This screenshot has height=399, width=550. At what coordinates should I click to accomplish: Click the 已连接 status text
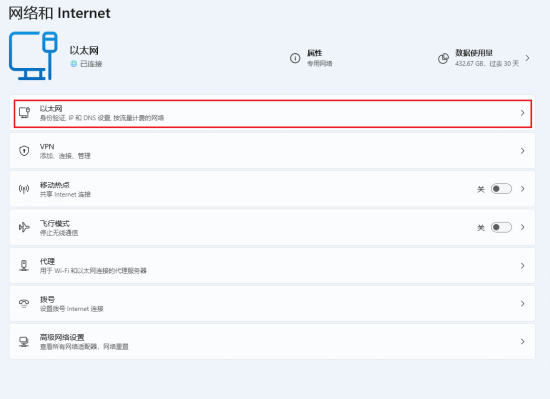click(x=91, y=64)
